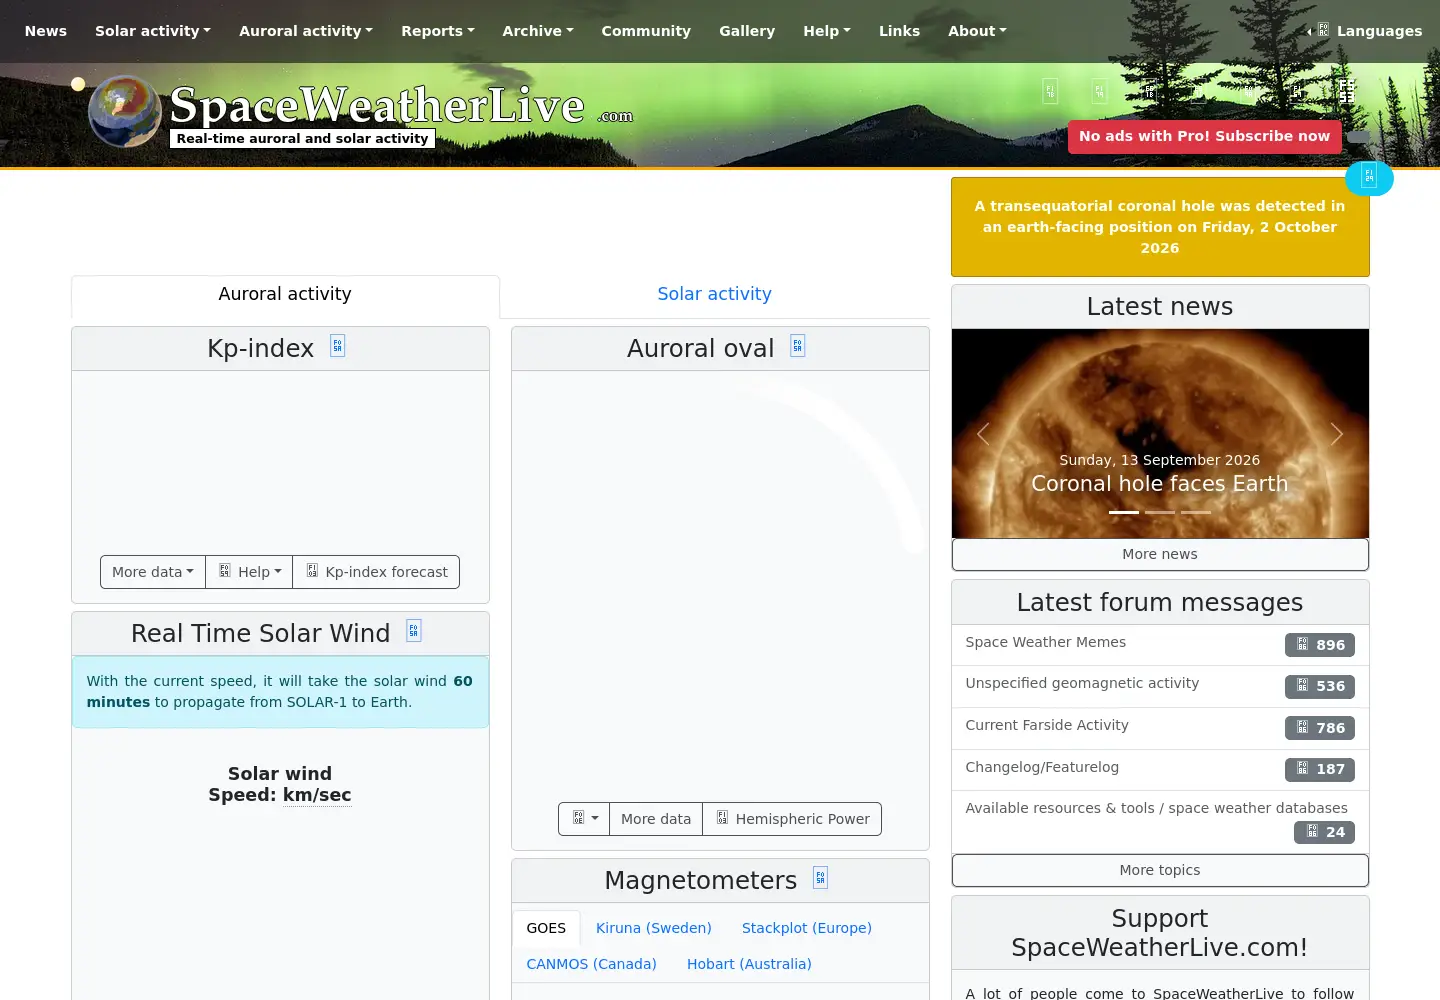Image resolution: width=1440 pixels, height=1000 pixels.
Task: Click the More topics button
Action: tap(1160, 870)
